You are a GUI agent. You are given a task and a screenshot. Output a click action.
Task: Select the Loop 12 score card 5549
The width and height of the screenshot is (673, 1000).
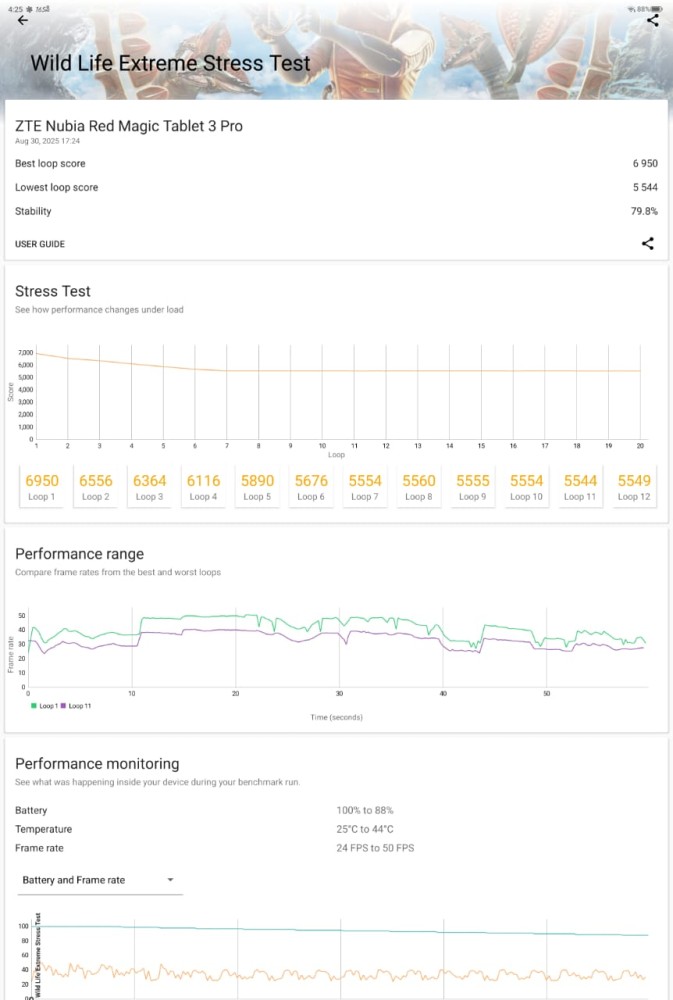(x=634, y=487)
